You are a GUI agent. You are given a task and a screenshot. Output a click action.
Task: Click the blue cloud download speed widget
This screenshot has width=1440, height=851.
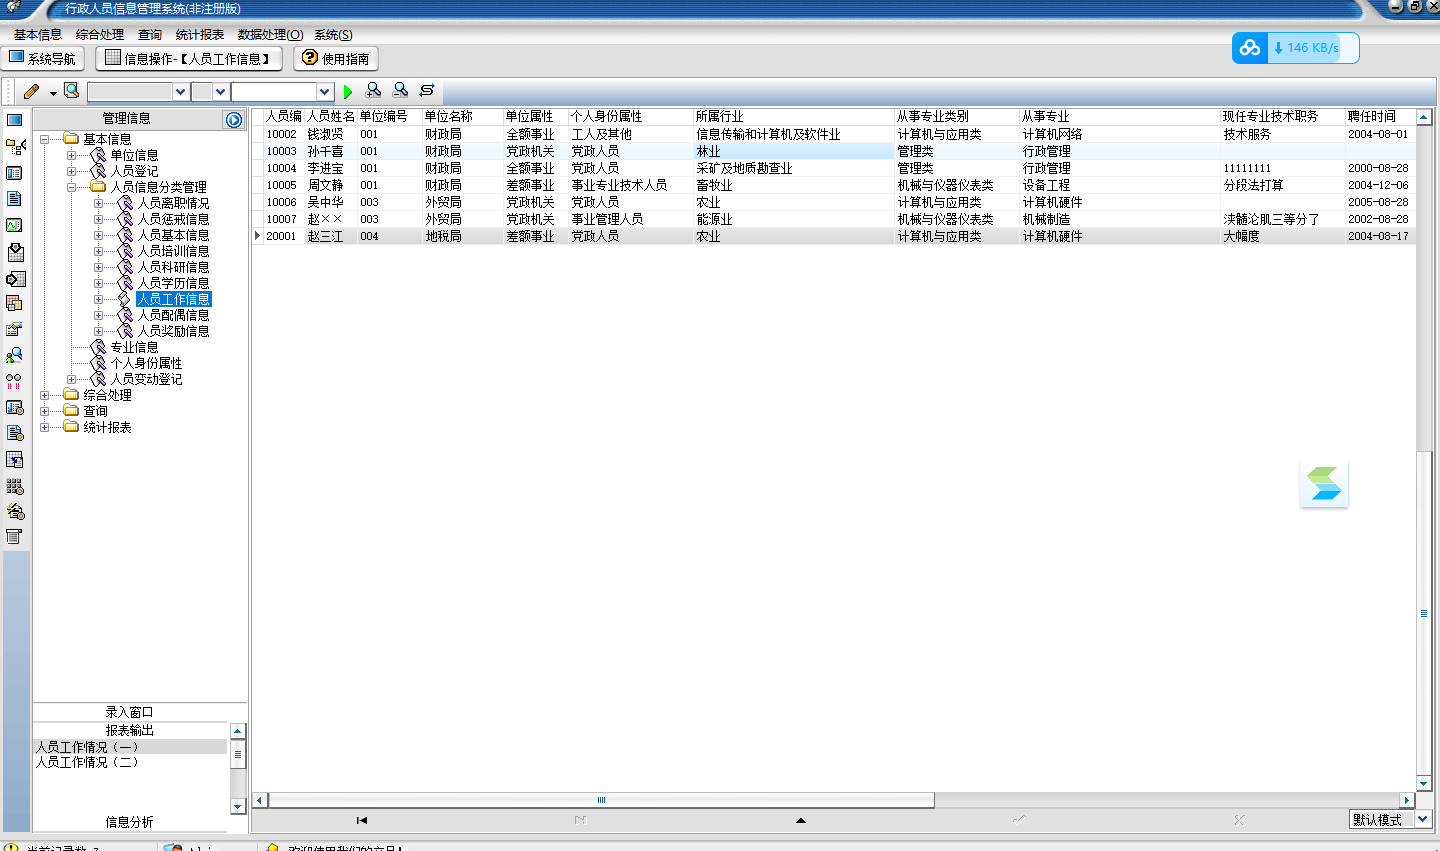[1296, 48]
